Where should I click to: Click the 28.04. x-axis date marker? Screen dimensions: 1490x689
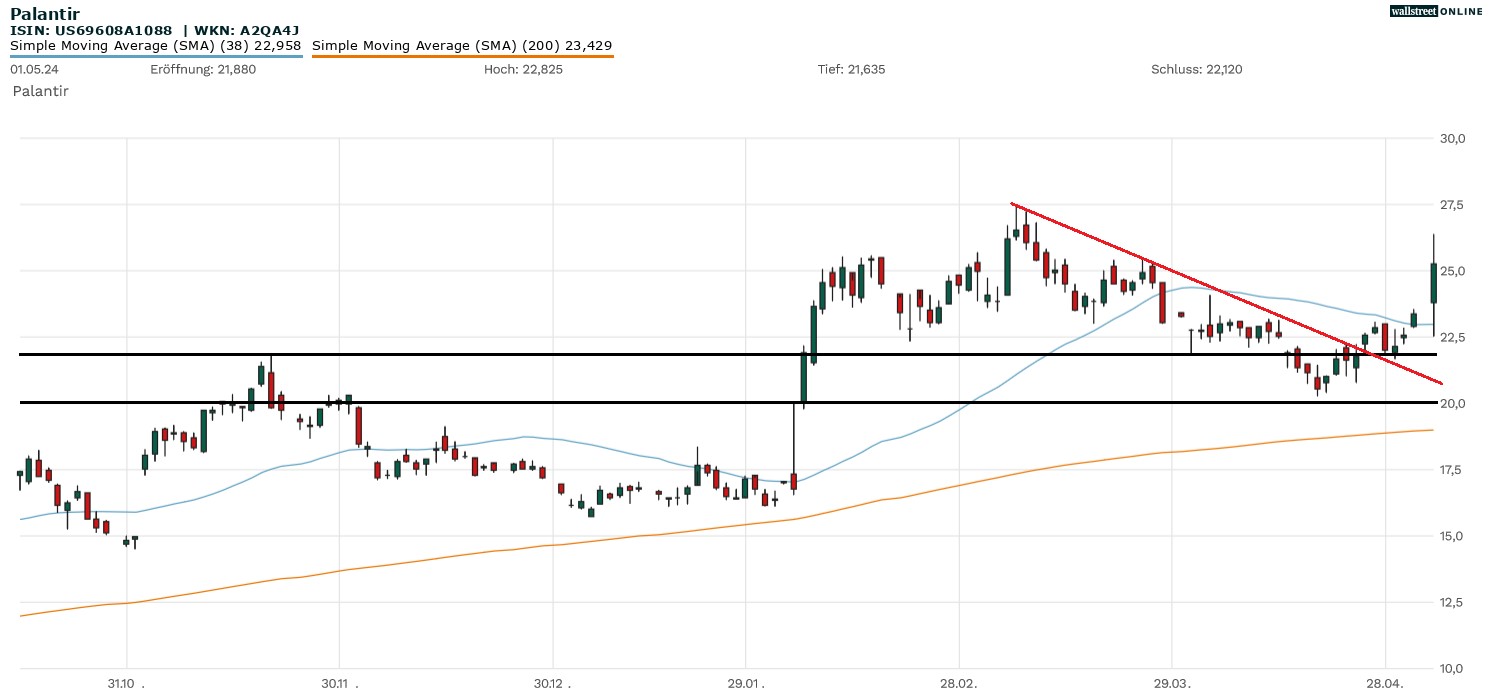point(1386,683)
